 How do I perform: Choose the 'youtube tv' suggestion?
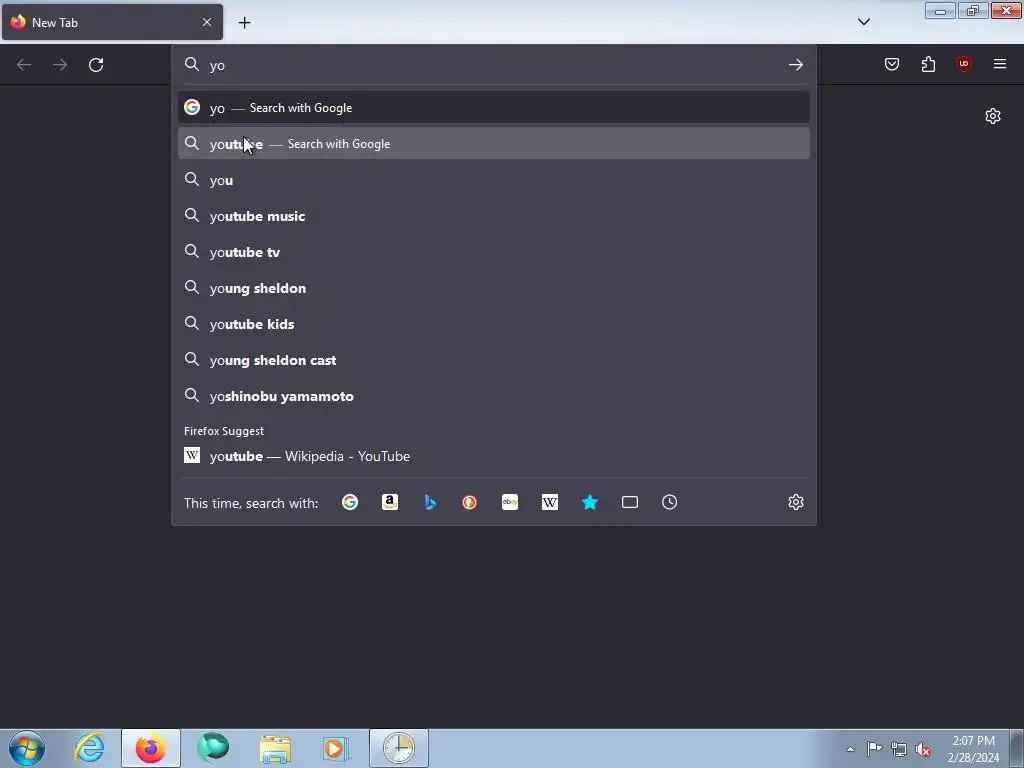point(494,251)
